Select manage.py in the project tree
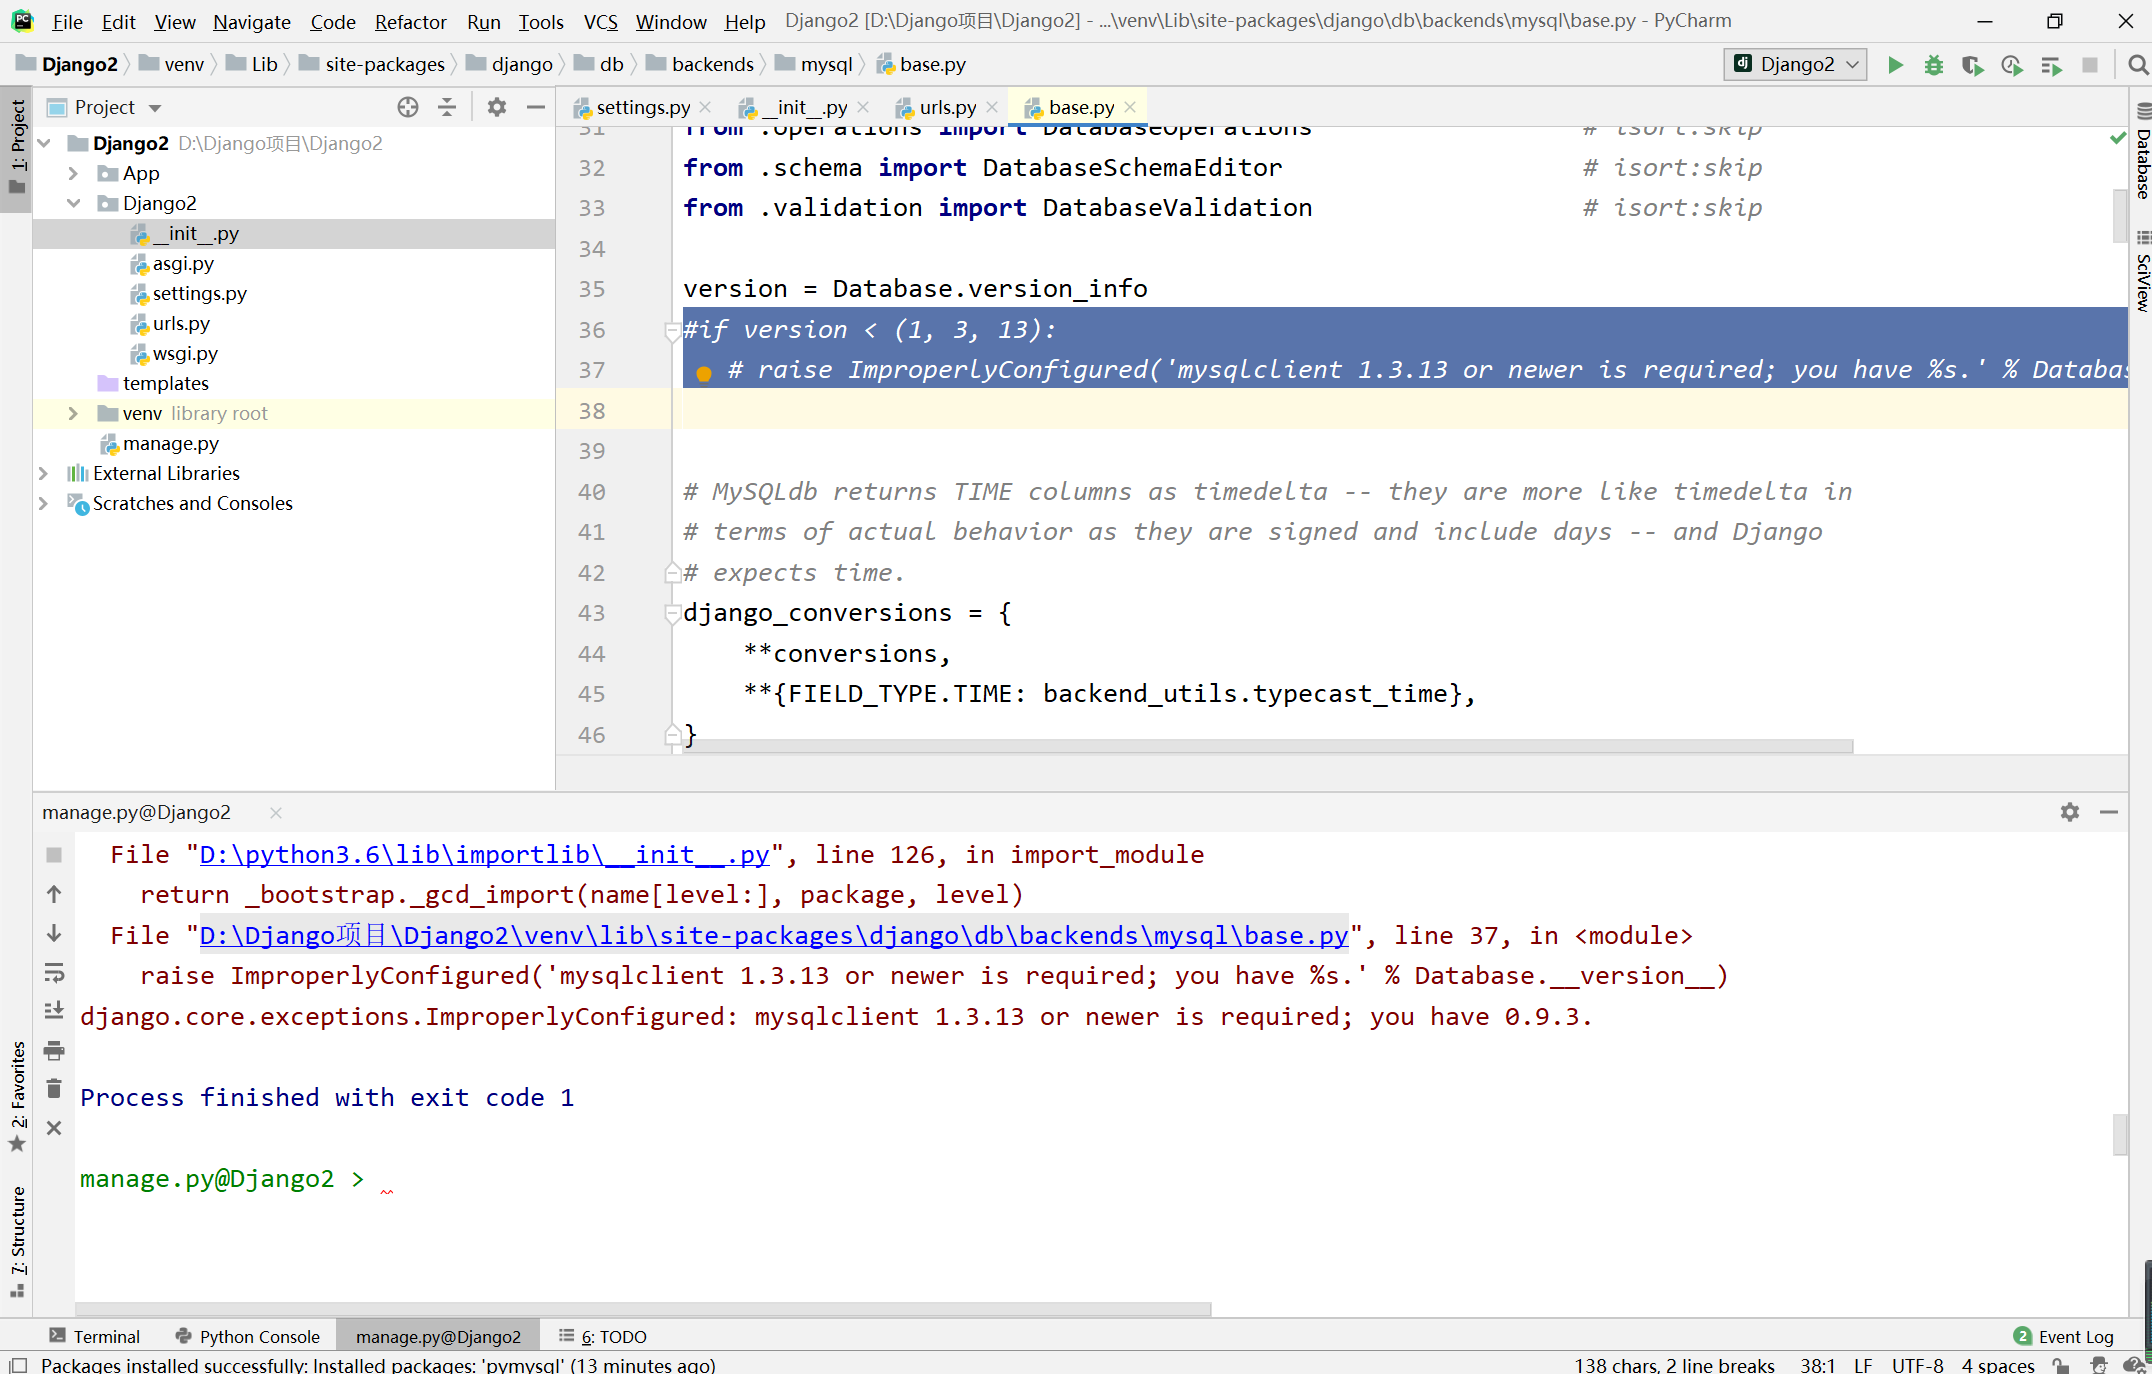The height and width of the screenshot is (1374, 2152). [x=170, y=444]
